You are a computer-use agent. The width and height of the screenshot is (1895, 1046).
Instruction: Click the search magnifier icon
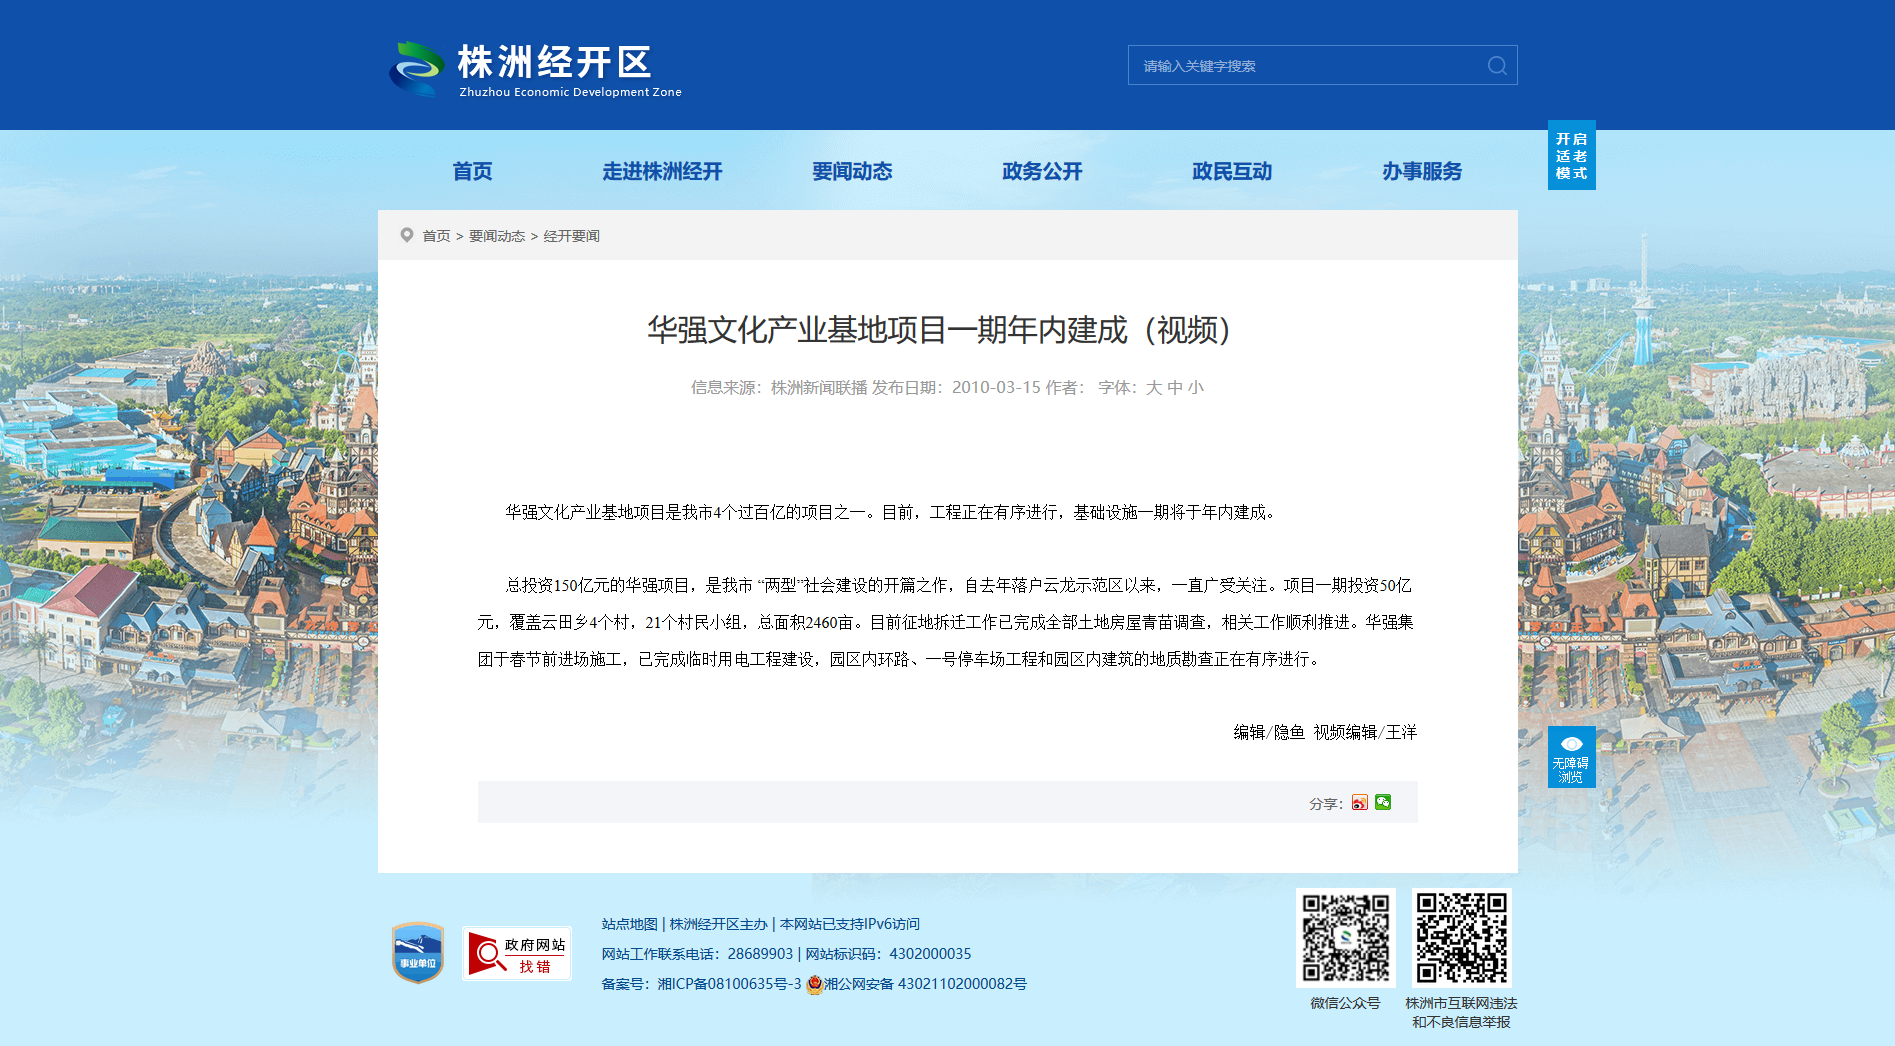click(1496, 66)
